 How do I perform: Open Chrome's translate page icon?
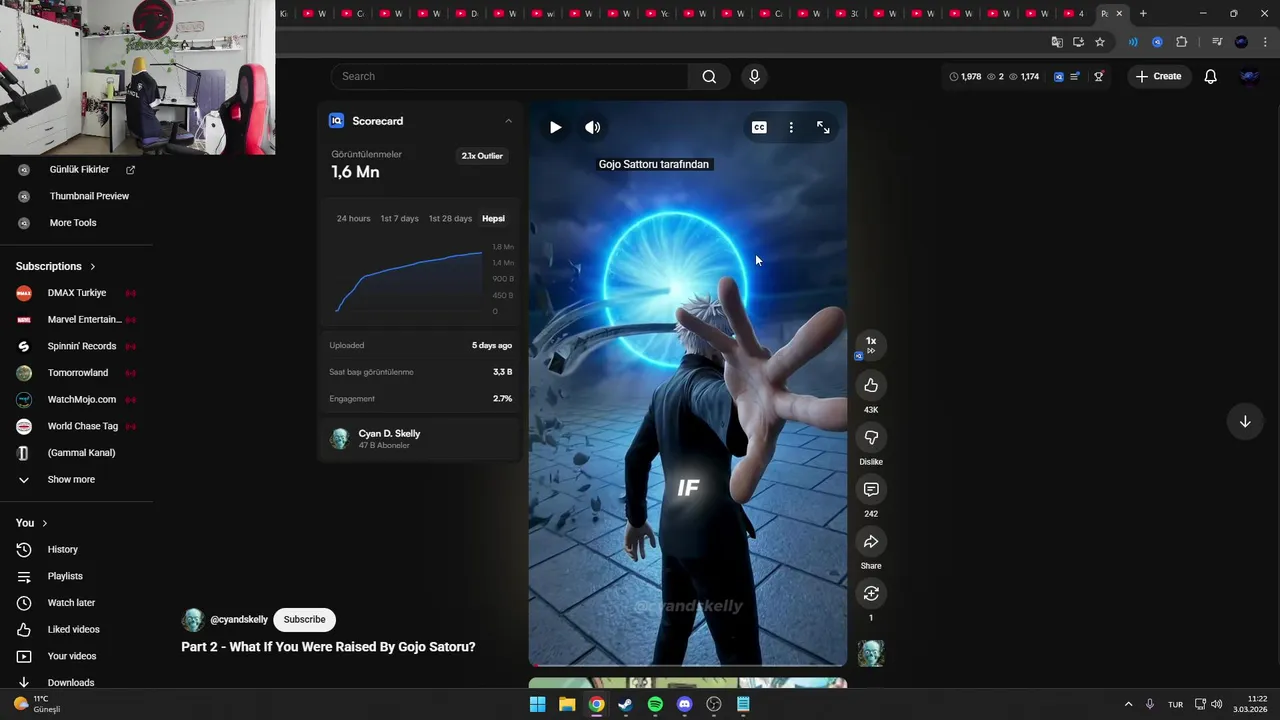click(1056, 42)
